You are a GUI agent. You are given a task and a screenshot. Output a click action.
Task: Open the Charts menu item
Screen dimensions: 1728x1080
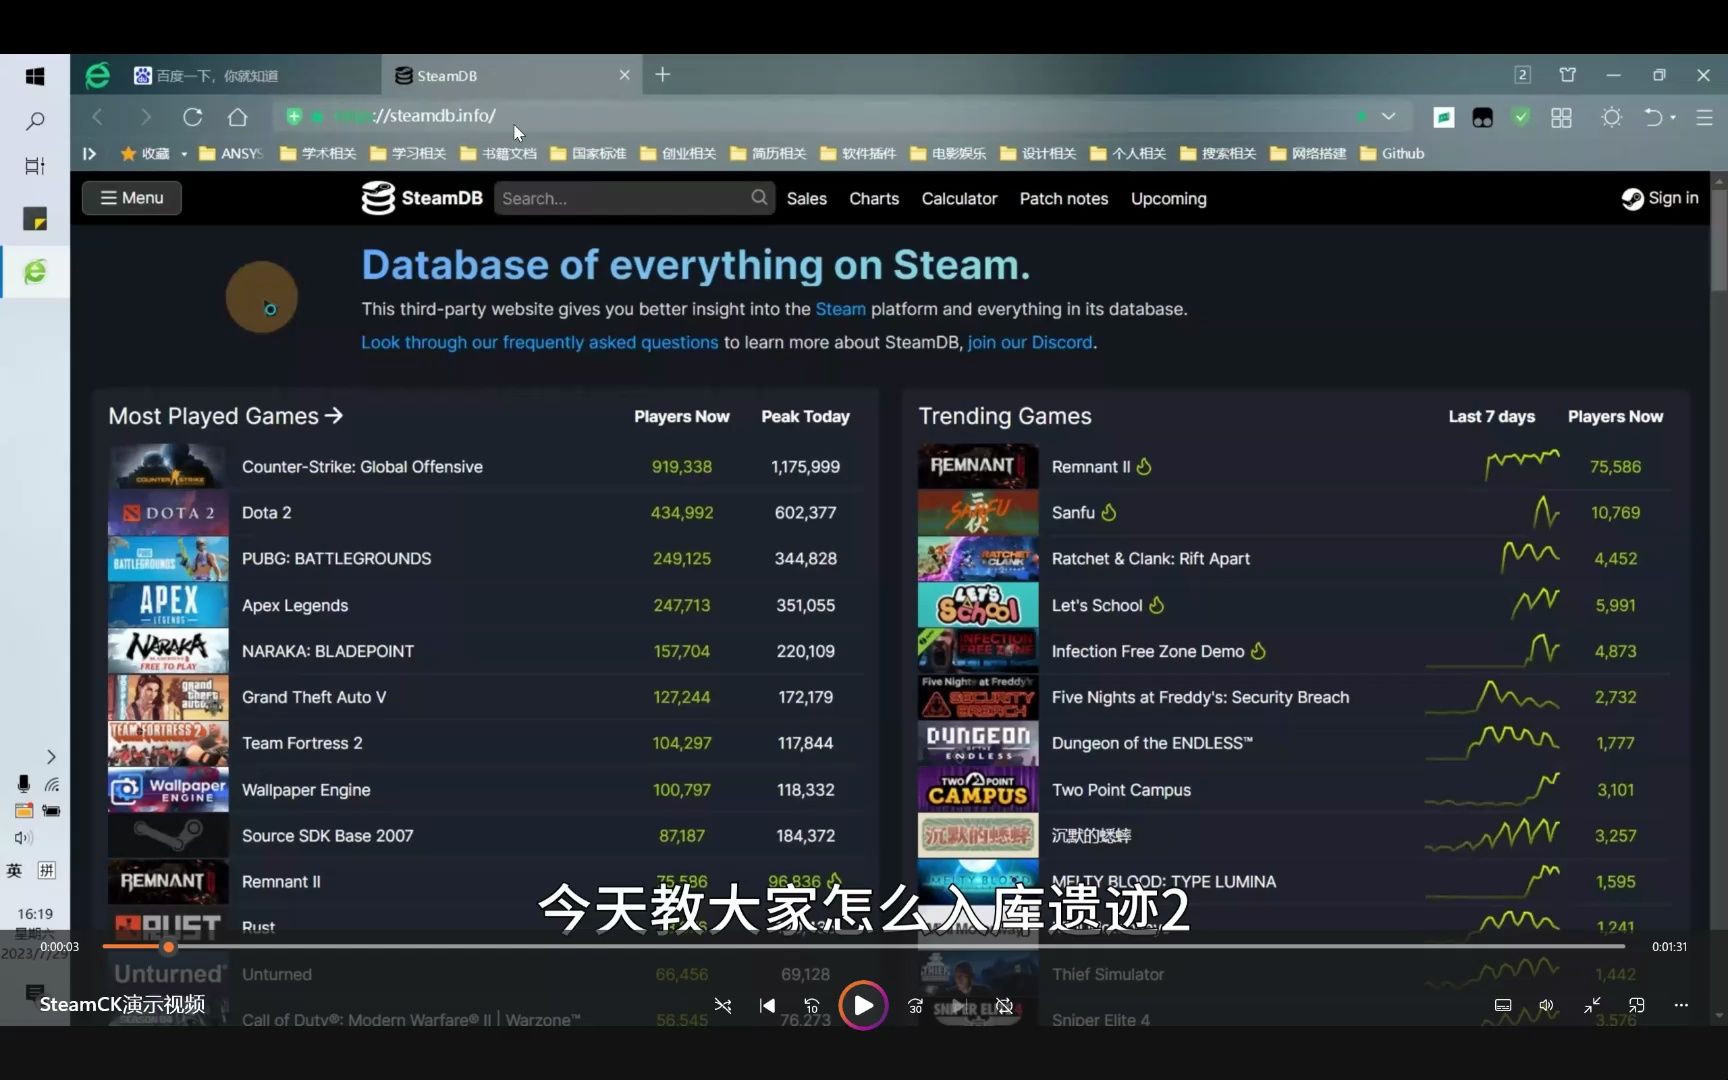coord(874,199)
